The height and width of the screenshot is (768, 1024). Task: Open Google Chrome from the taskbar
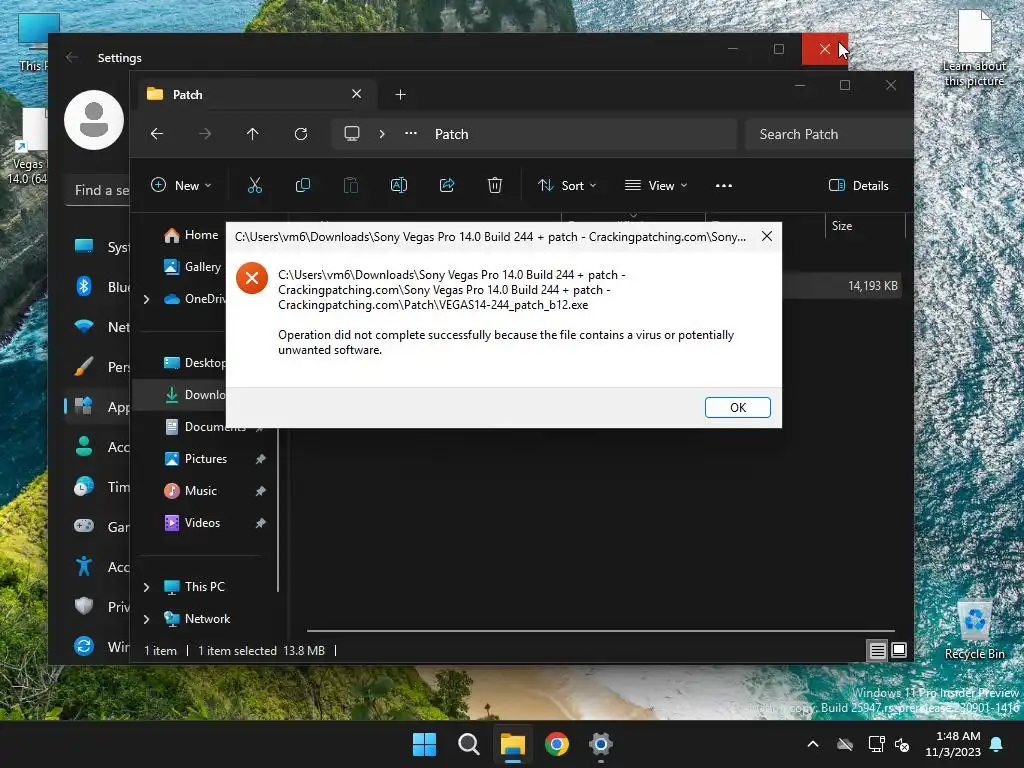point(556,744)
